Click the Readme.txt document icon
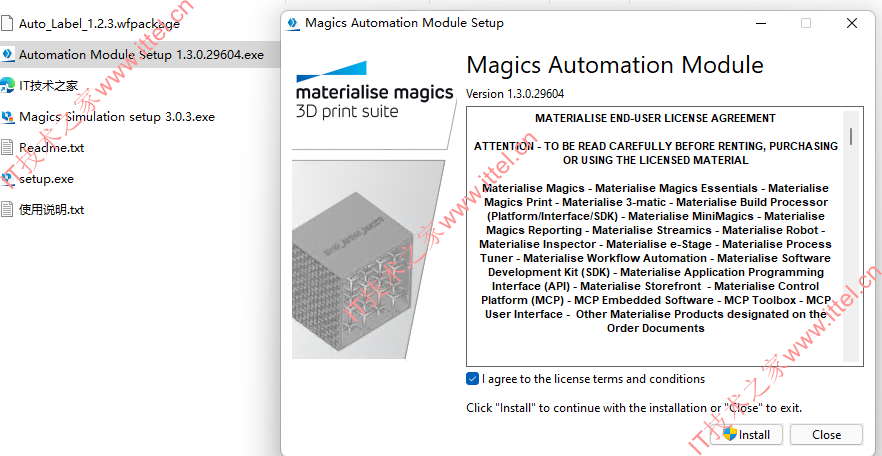The width and height of the screenshot is (882, 456). click(7, 148)
